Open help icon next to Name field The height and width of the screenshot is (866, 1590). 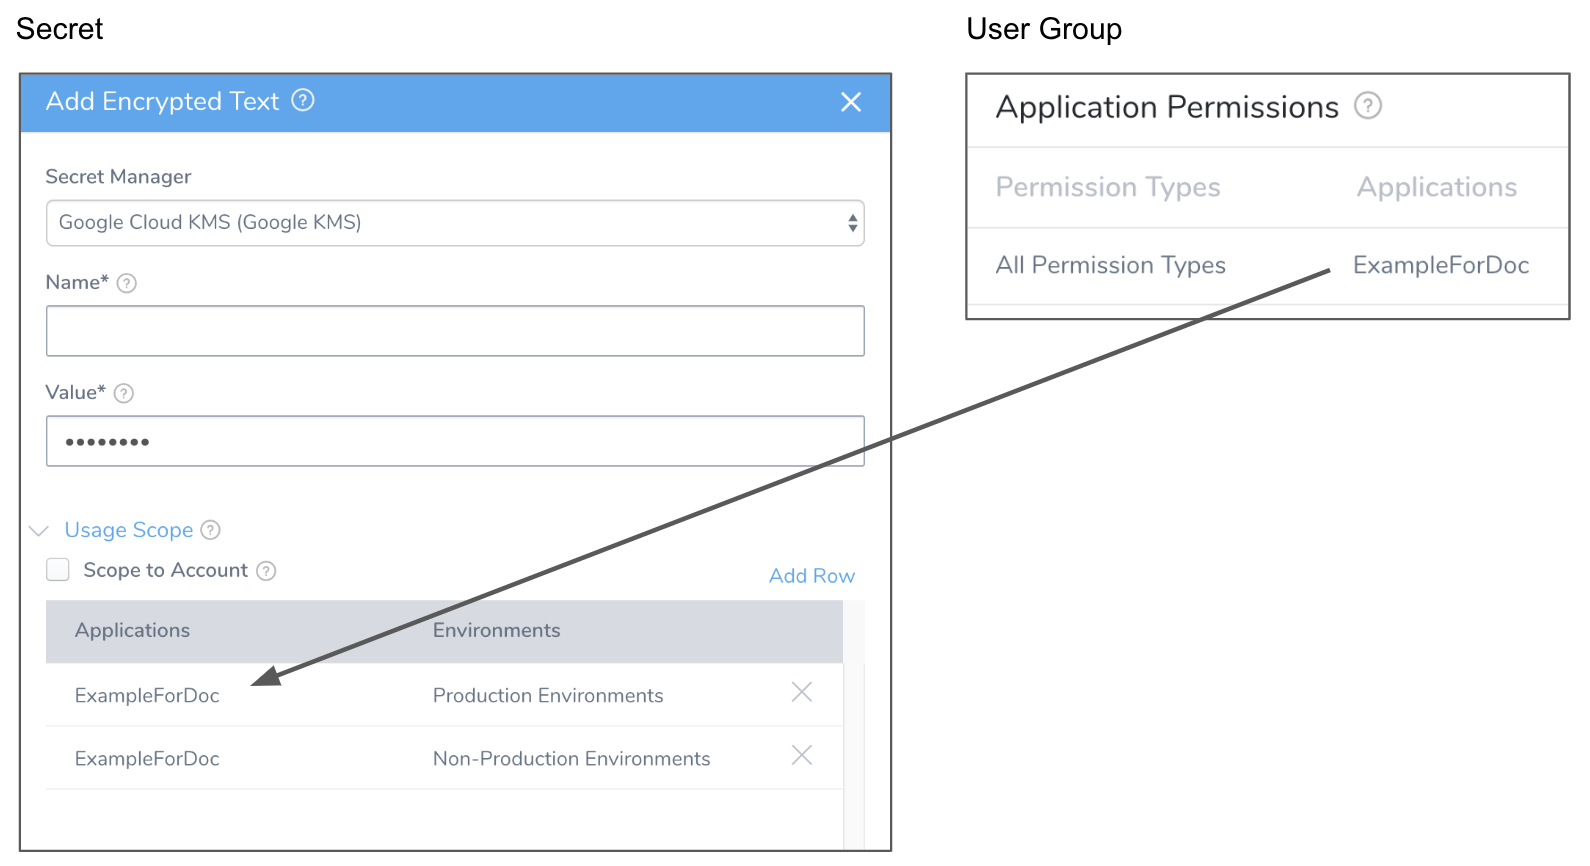(127, 283)
